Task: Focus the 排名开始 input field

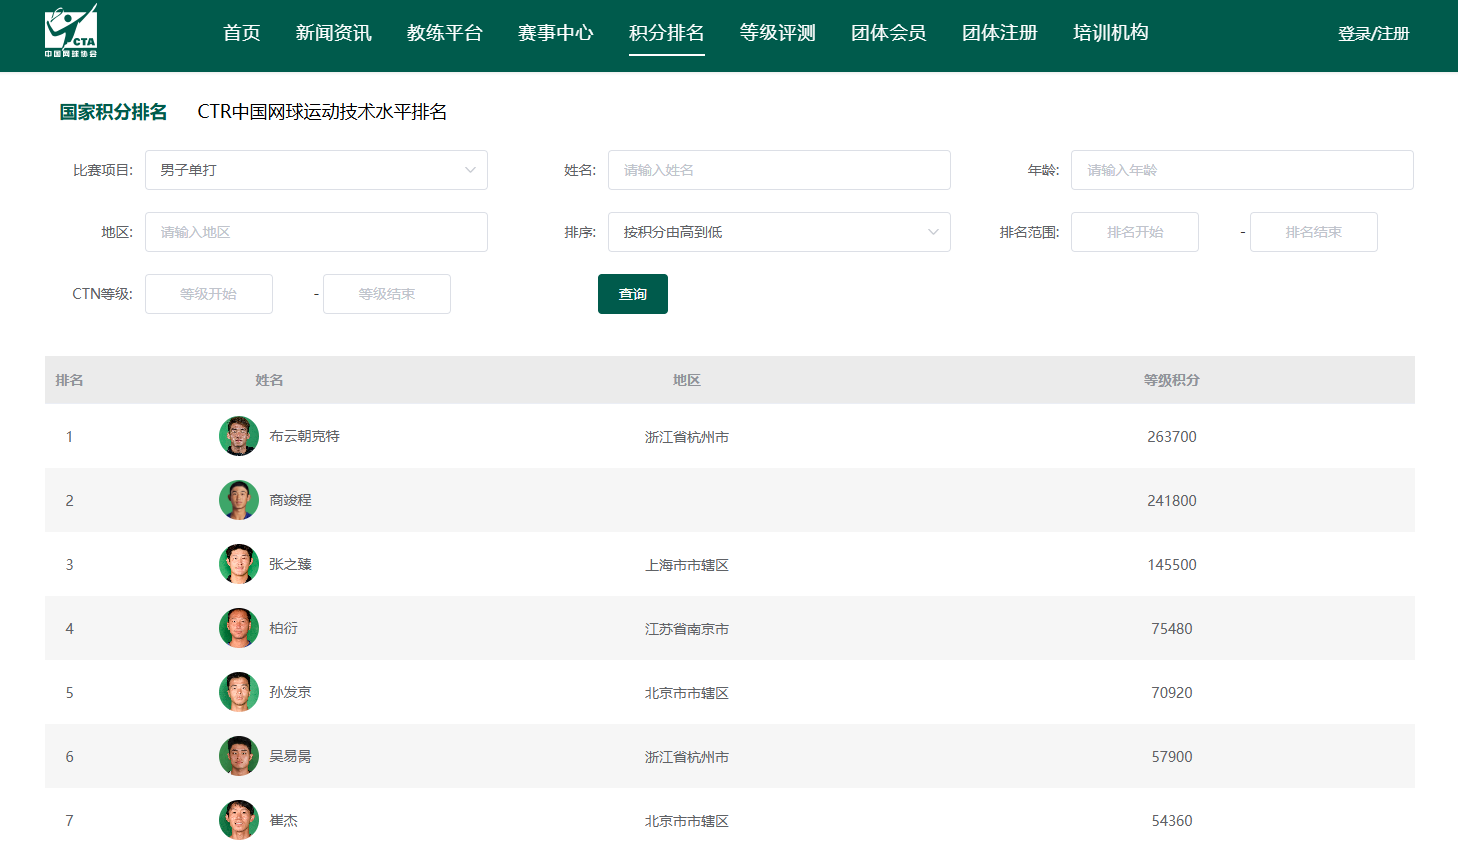Action: pyautogui.click(x=1135, y=232)
